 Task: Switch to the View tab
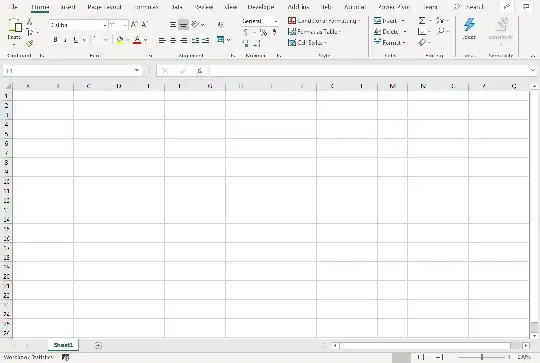230,7
